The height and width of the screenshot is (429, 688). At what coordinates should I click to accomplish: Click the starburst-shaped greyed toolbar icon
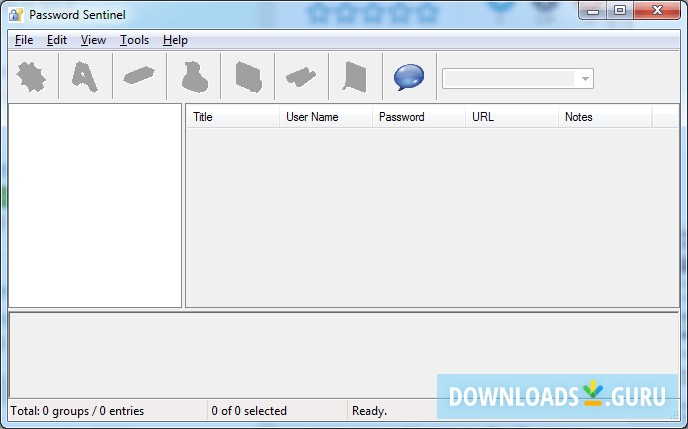[x=31, y=77]
